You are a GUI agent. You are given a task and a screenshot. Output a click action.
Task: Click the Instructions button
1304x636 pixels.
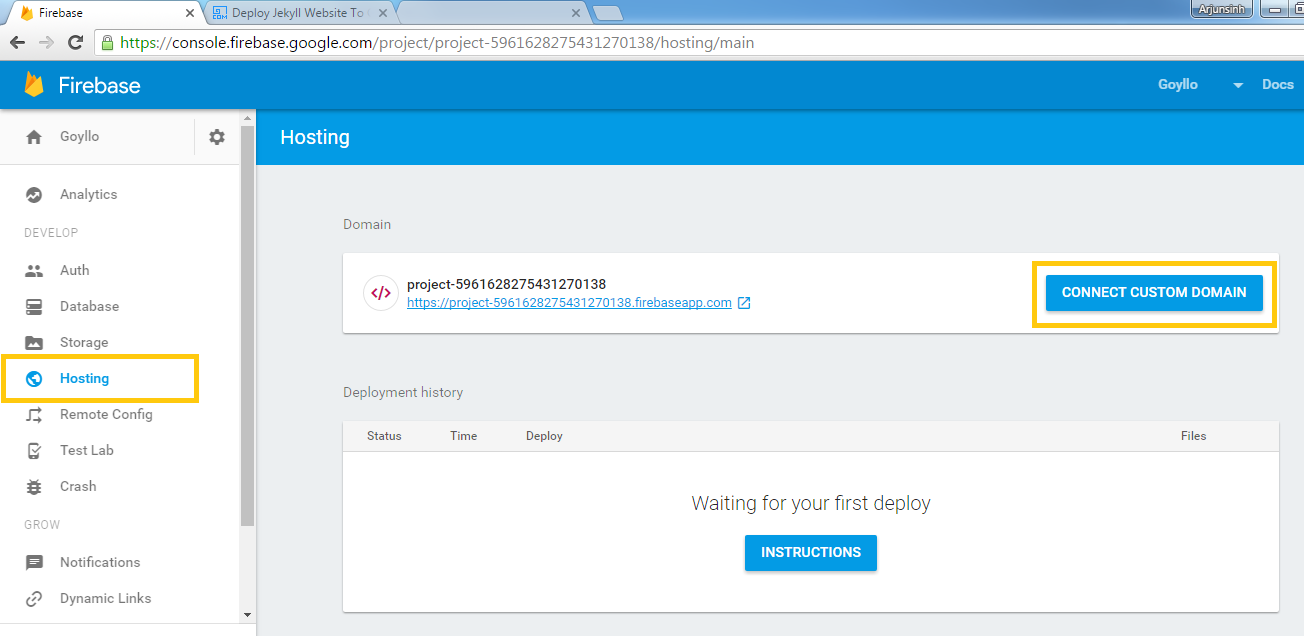[811, 552]
